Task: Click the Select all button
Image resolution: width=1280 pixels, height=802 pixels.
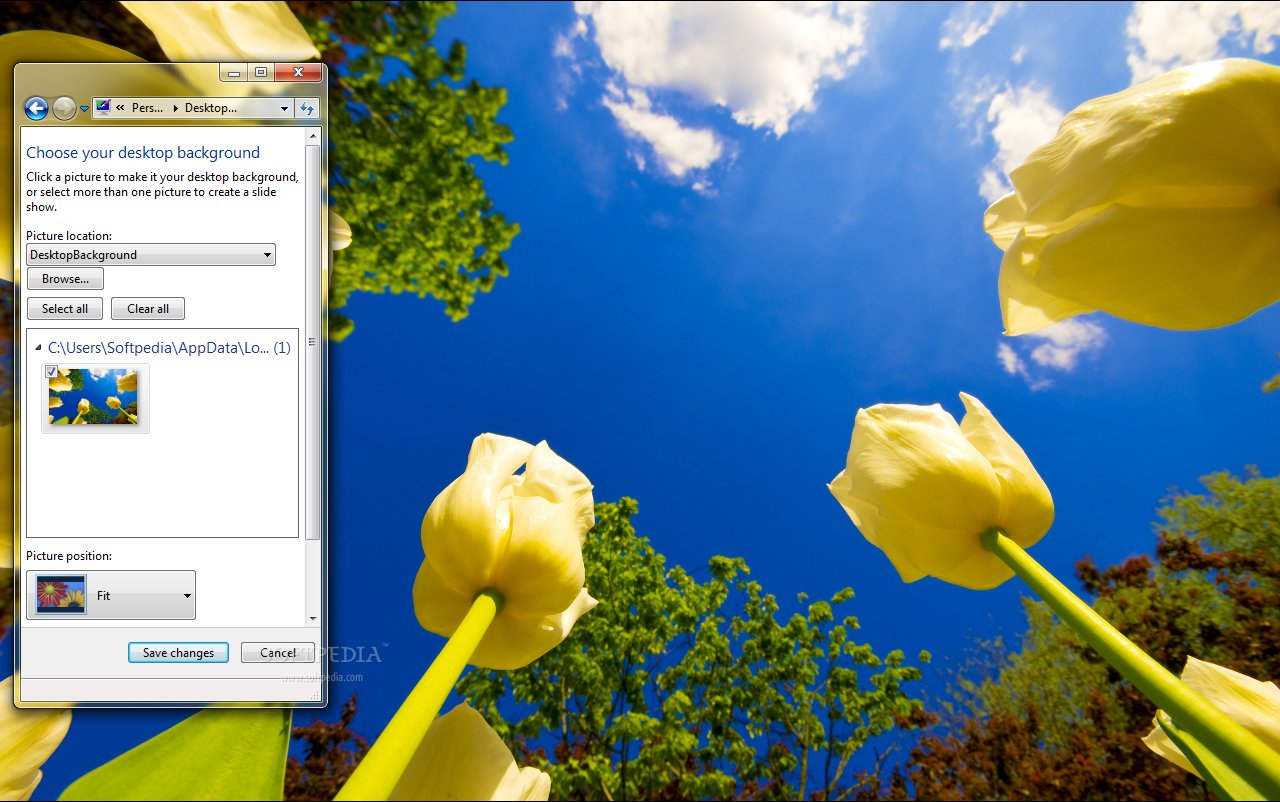Action: coord(65,309)
